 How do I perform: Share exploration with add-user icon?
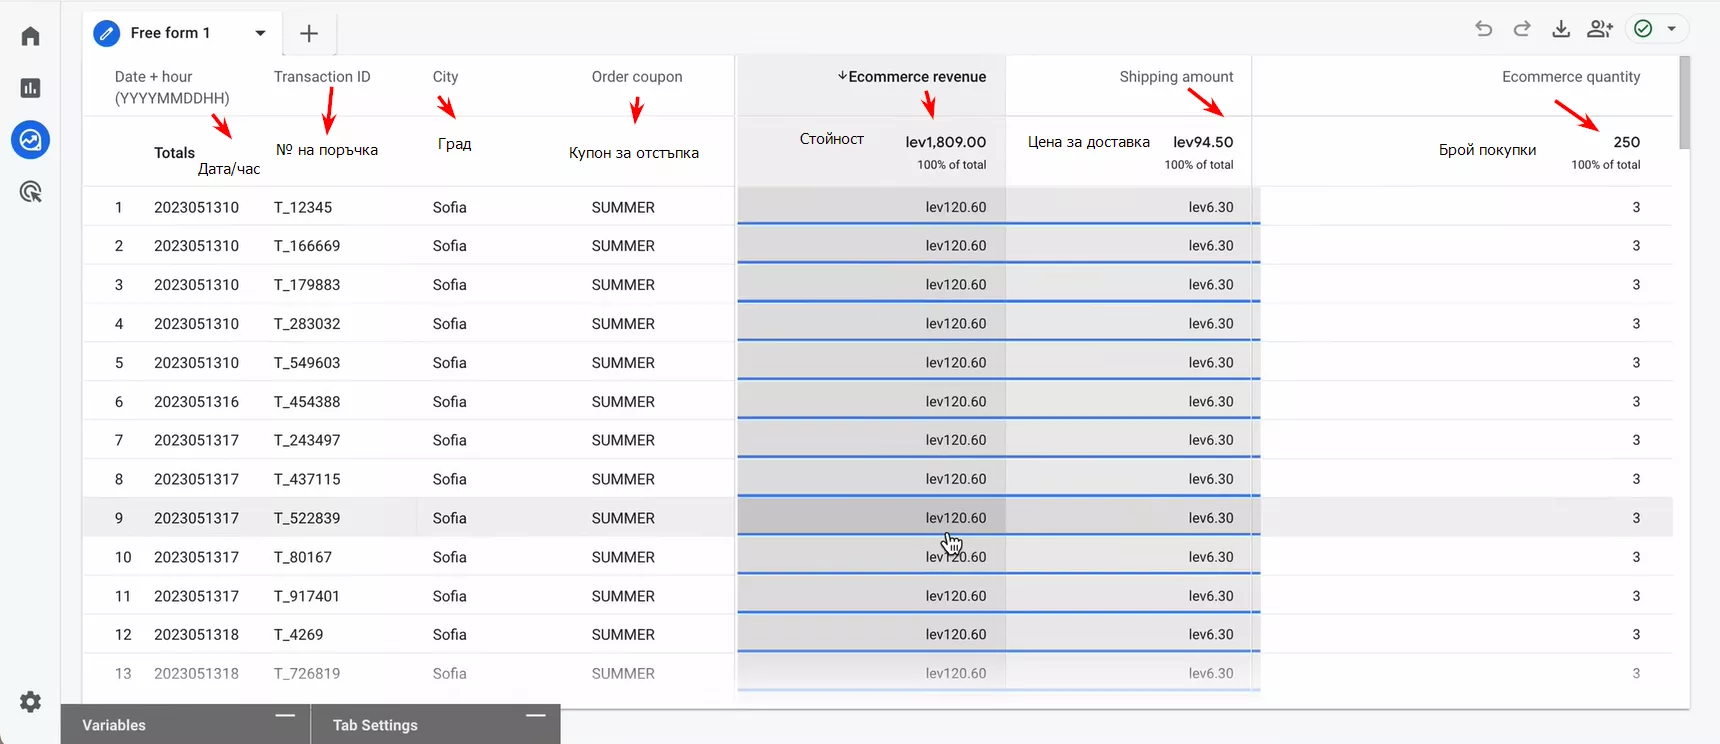1600,29
